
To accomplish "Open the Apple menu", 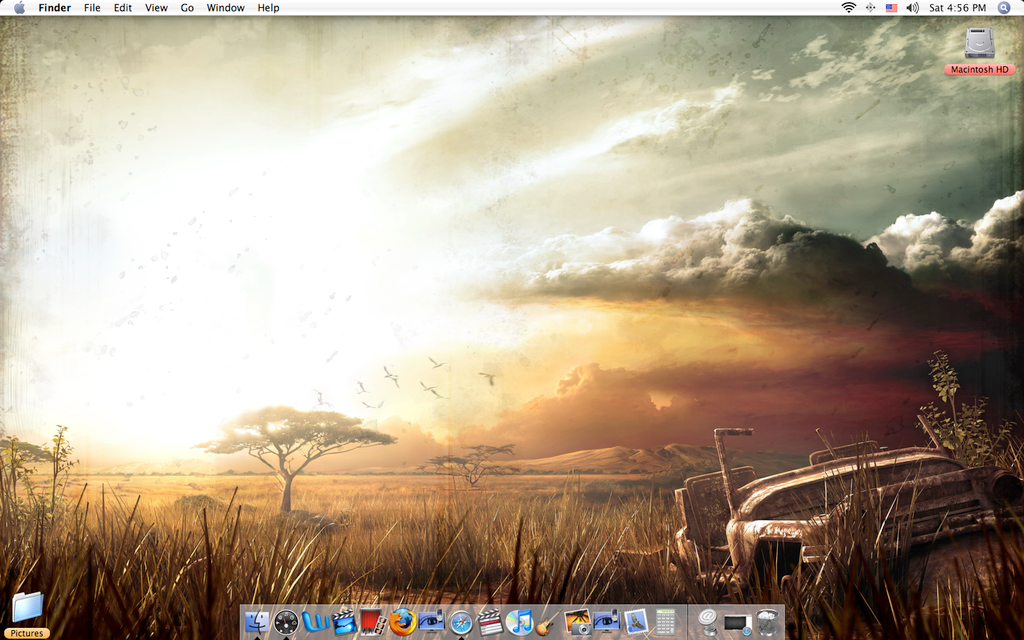I will tap(19, 8).
